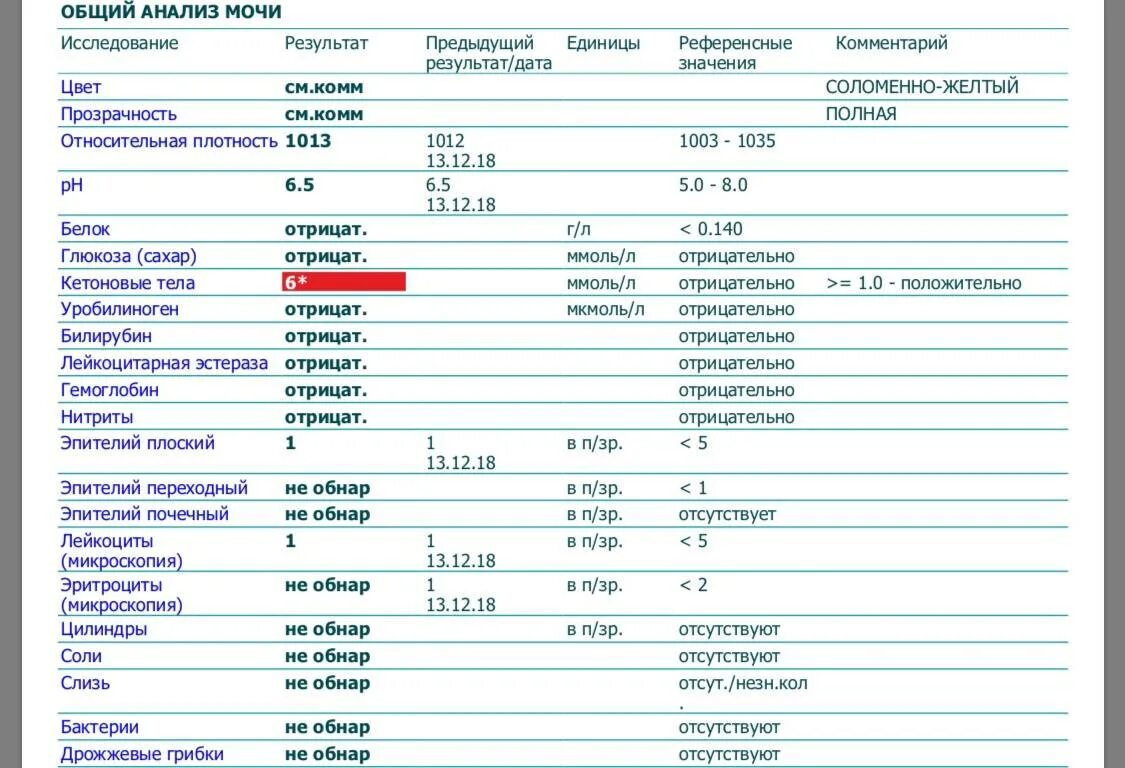Select 'Глюкоза (сахар)' row label
The width and height of the screenshot is (1125, 768).
pyautogui.click(x=128, y=256)
